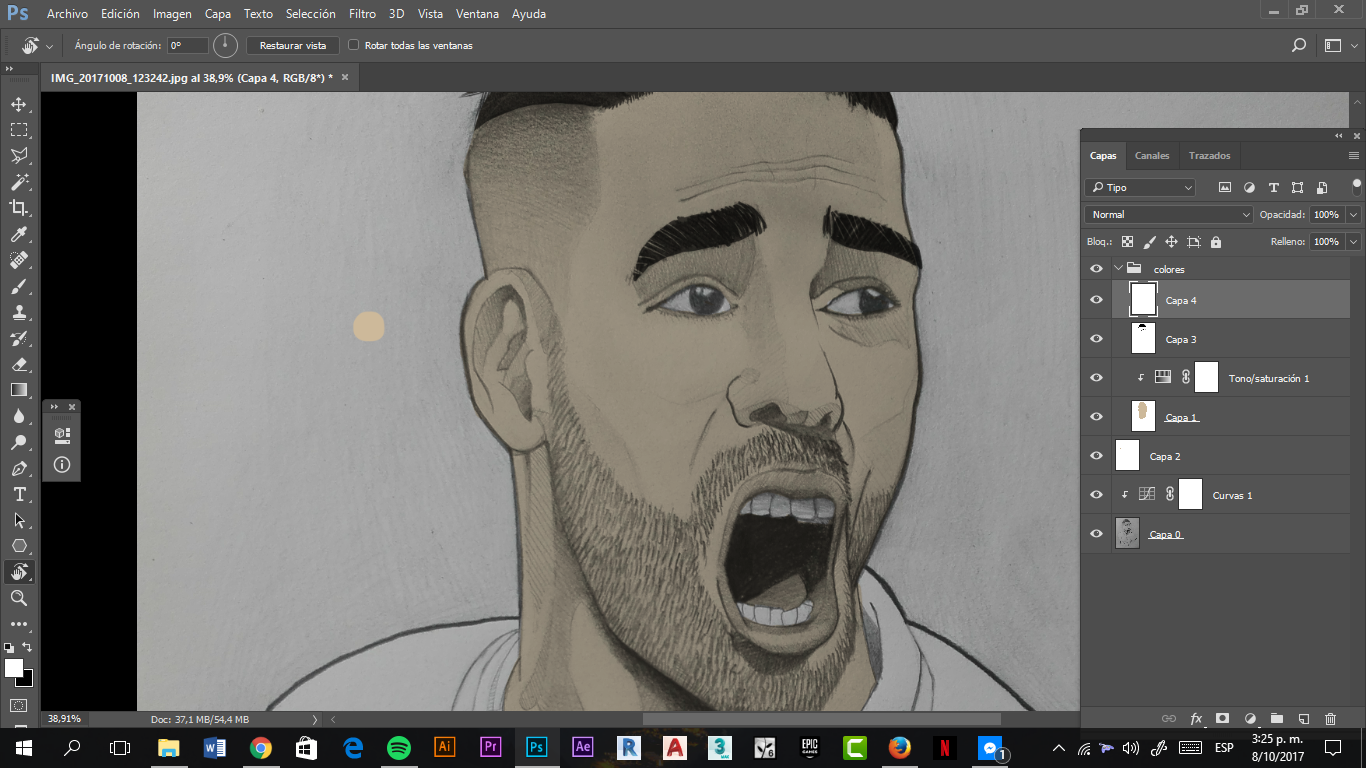Click the add layer style fx icon
Screen dimensions: 1366x768
tap(1196, 718)
